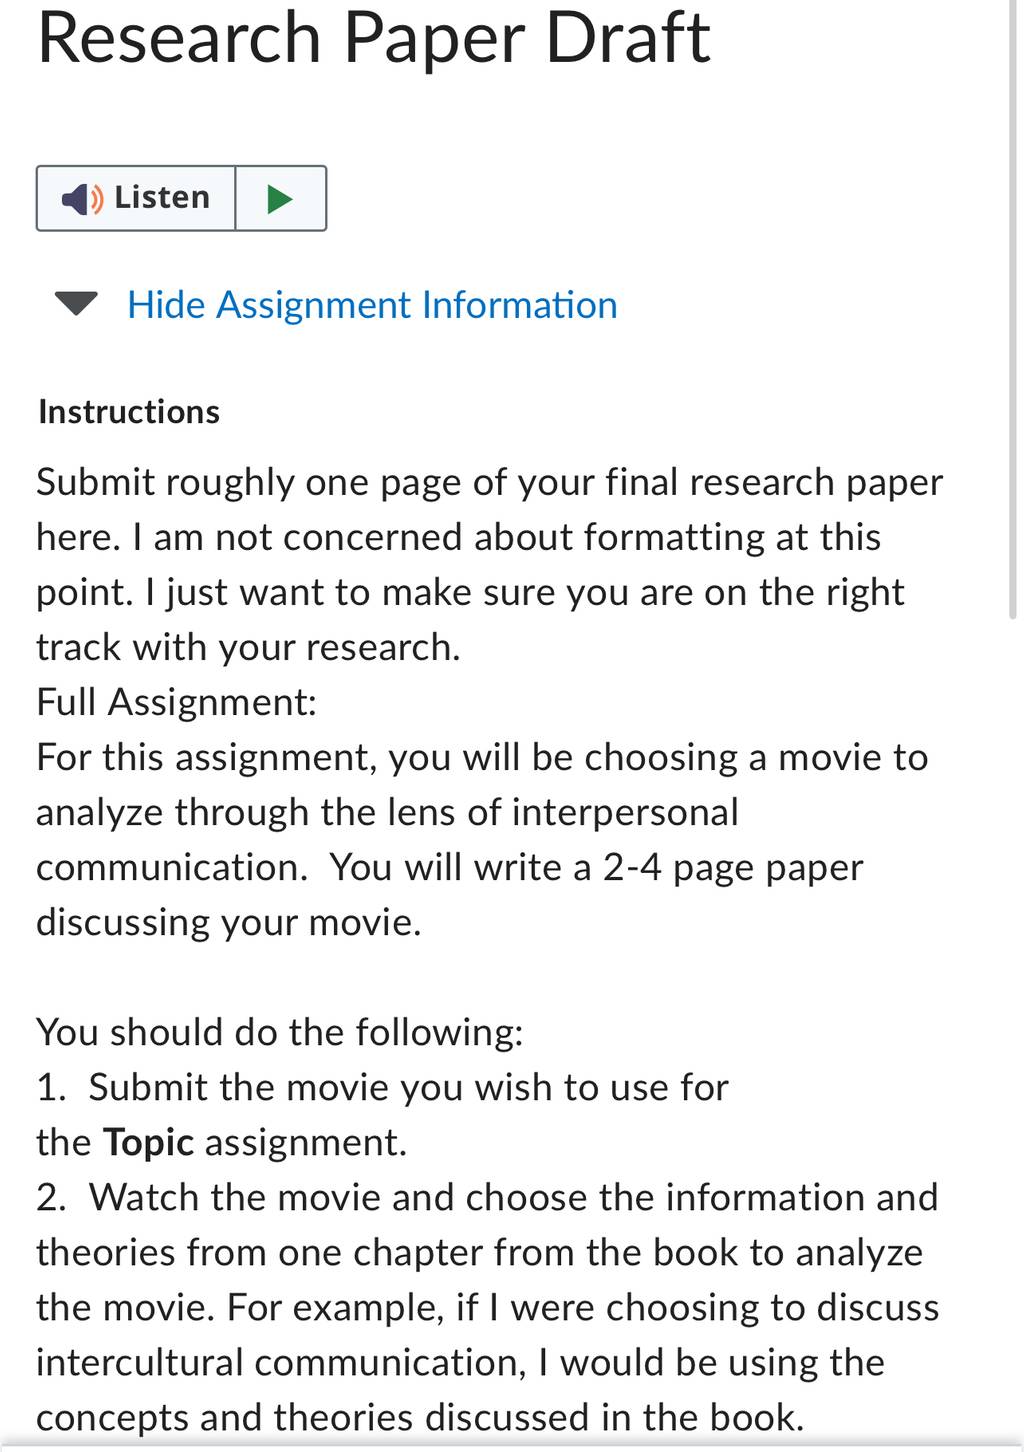Click the Full Assignment: line
Image resolution: width=1024 pixels, height=1452 pixels.
(x=177, y=702)
